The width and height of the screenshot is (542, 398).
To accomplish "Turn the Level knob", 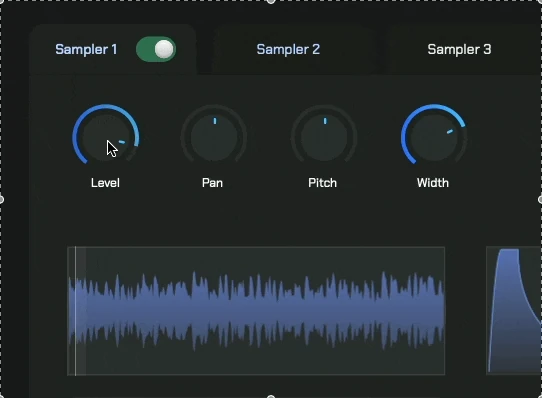I will 106,136.
